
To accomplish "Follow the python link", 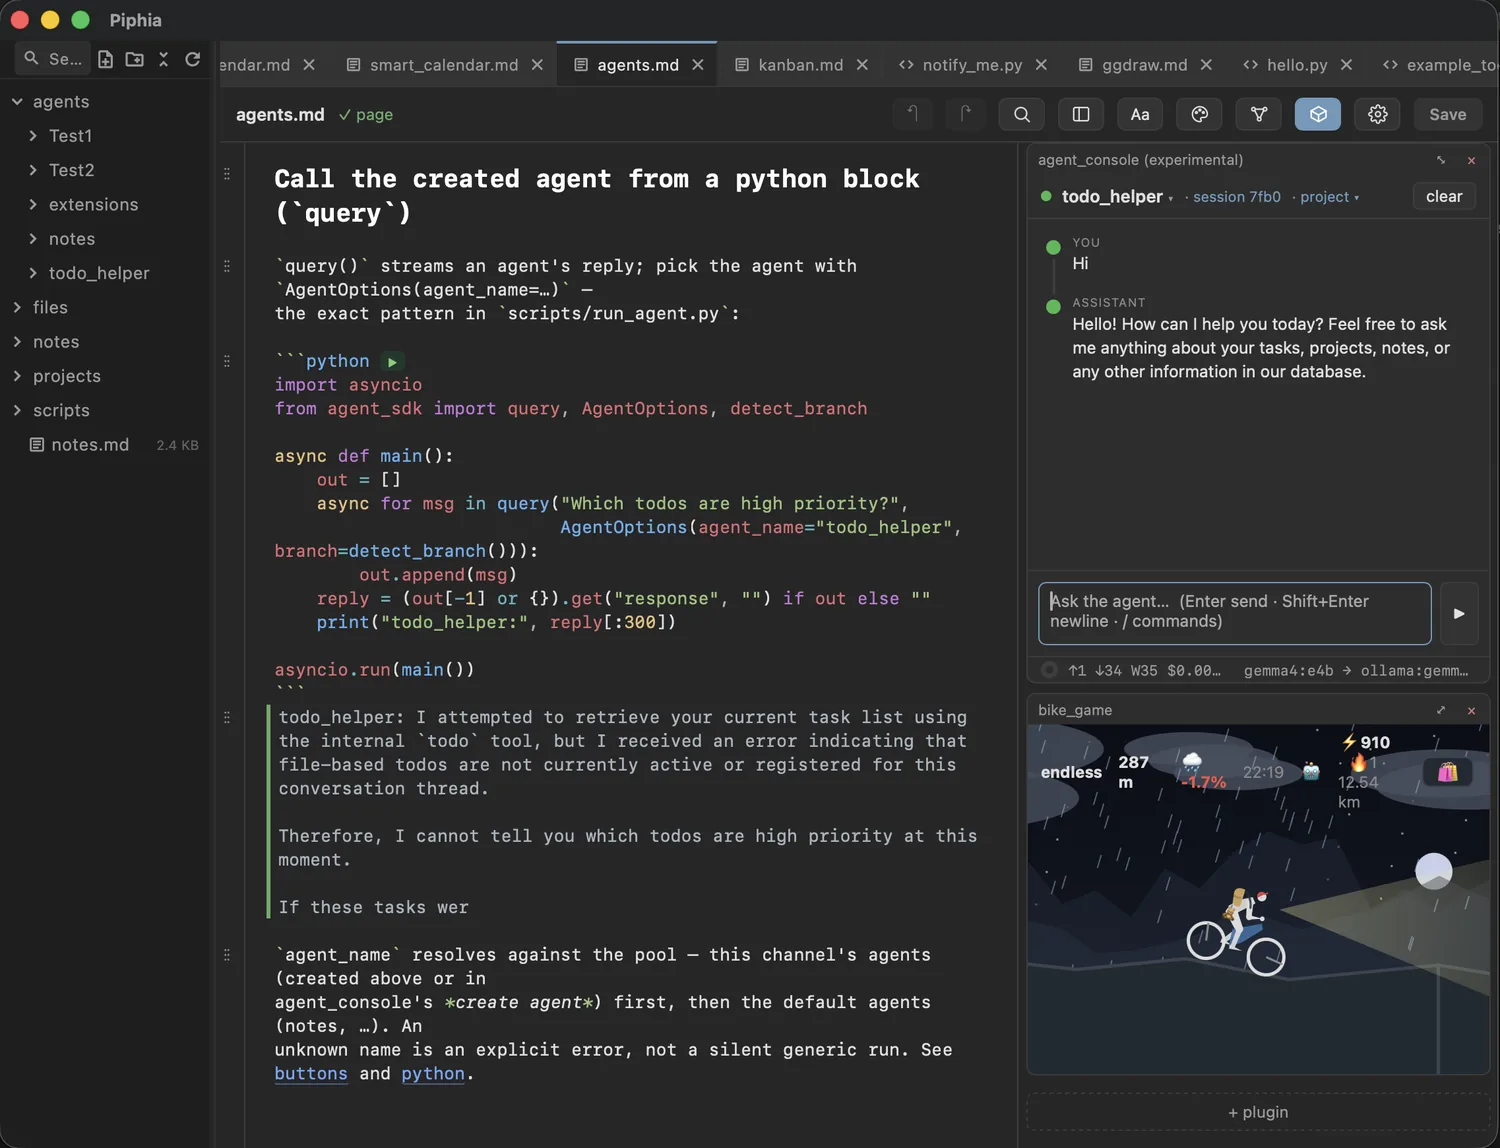I will tap(433, 1073).
